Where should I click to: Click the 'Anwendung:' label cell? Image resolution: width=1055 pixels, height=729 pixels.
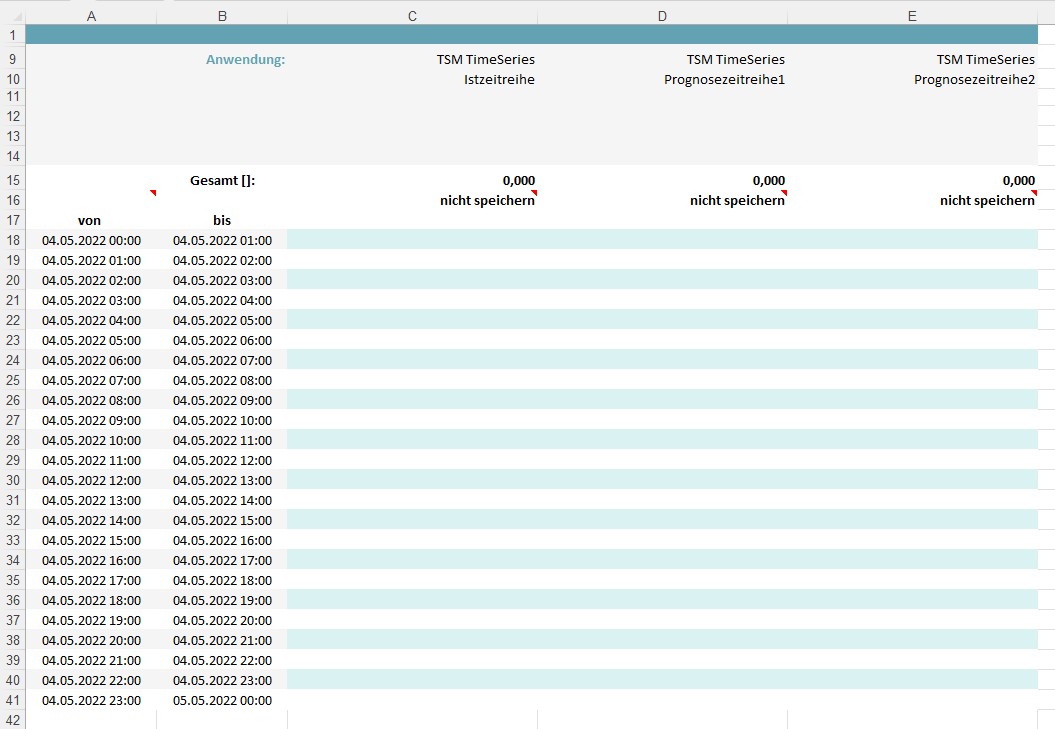[x=245, y=60]
